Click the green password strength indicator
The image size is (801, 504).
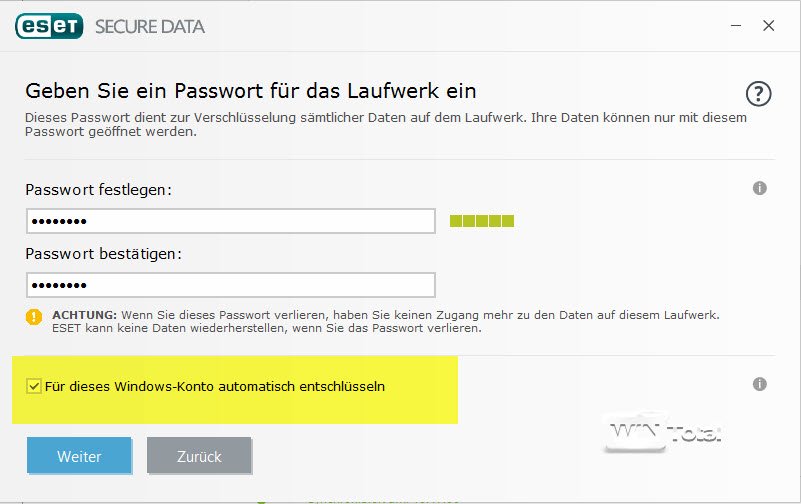click(481, 220)
